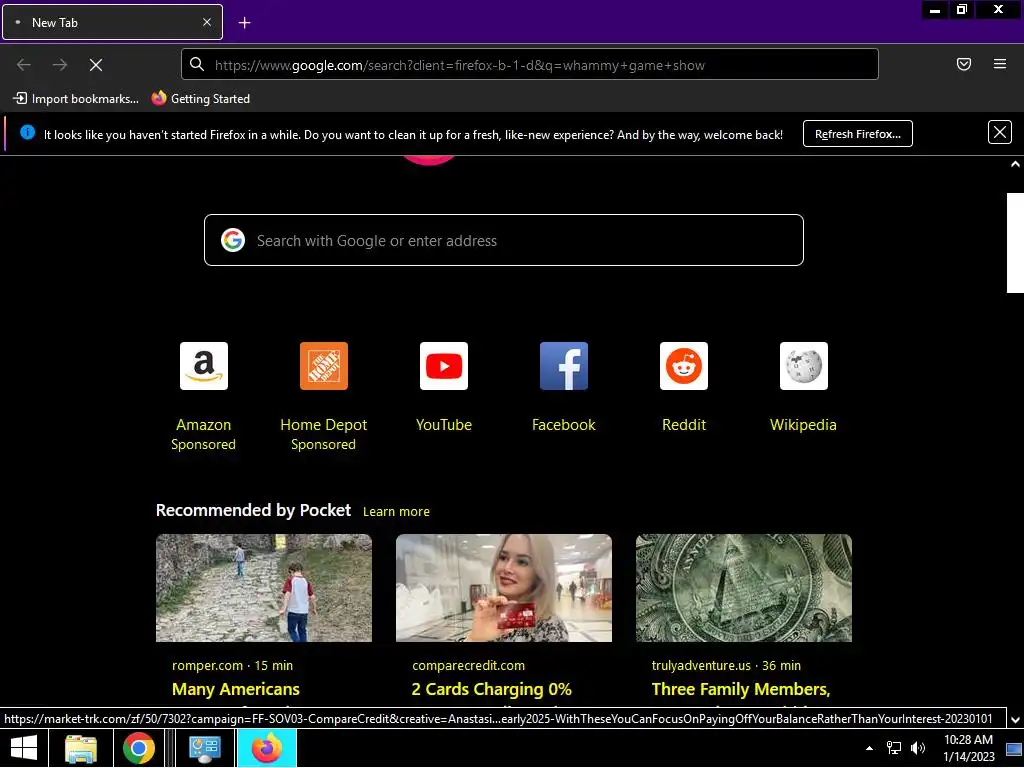Screen dimensions: 1024x768
Task: Click the Recommended by Pocket heading
Action: [x=253, y=511]
